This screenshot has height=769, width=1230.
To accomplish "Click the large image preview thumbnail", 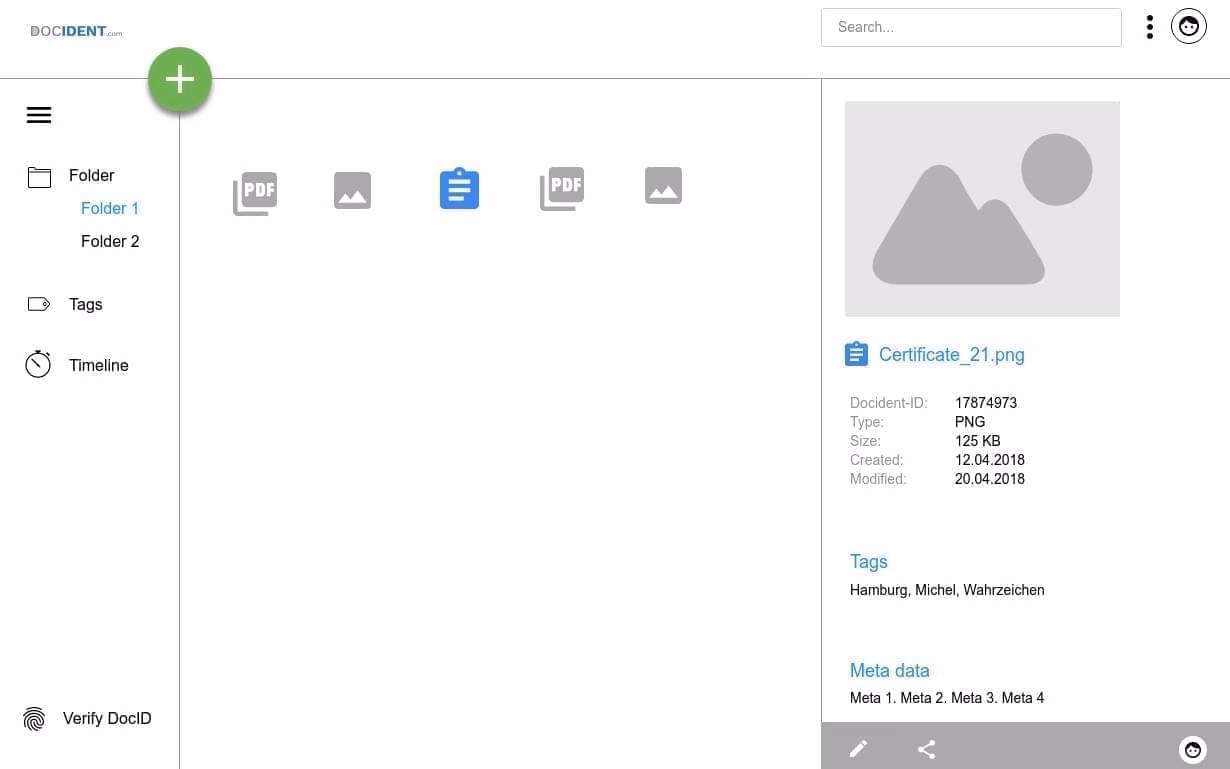I will click(x=982, y=209).
